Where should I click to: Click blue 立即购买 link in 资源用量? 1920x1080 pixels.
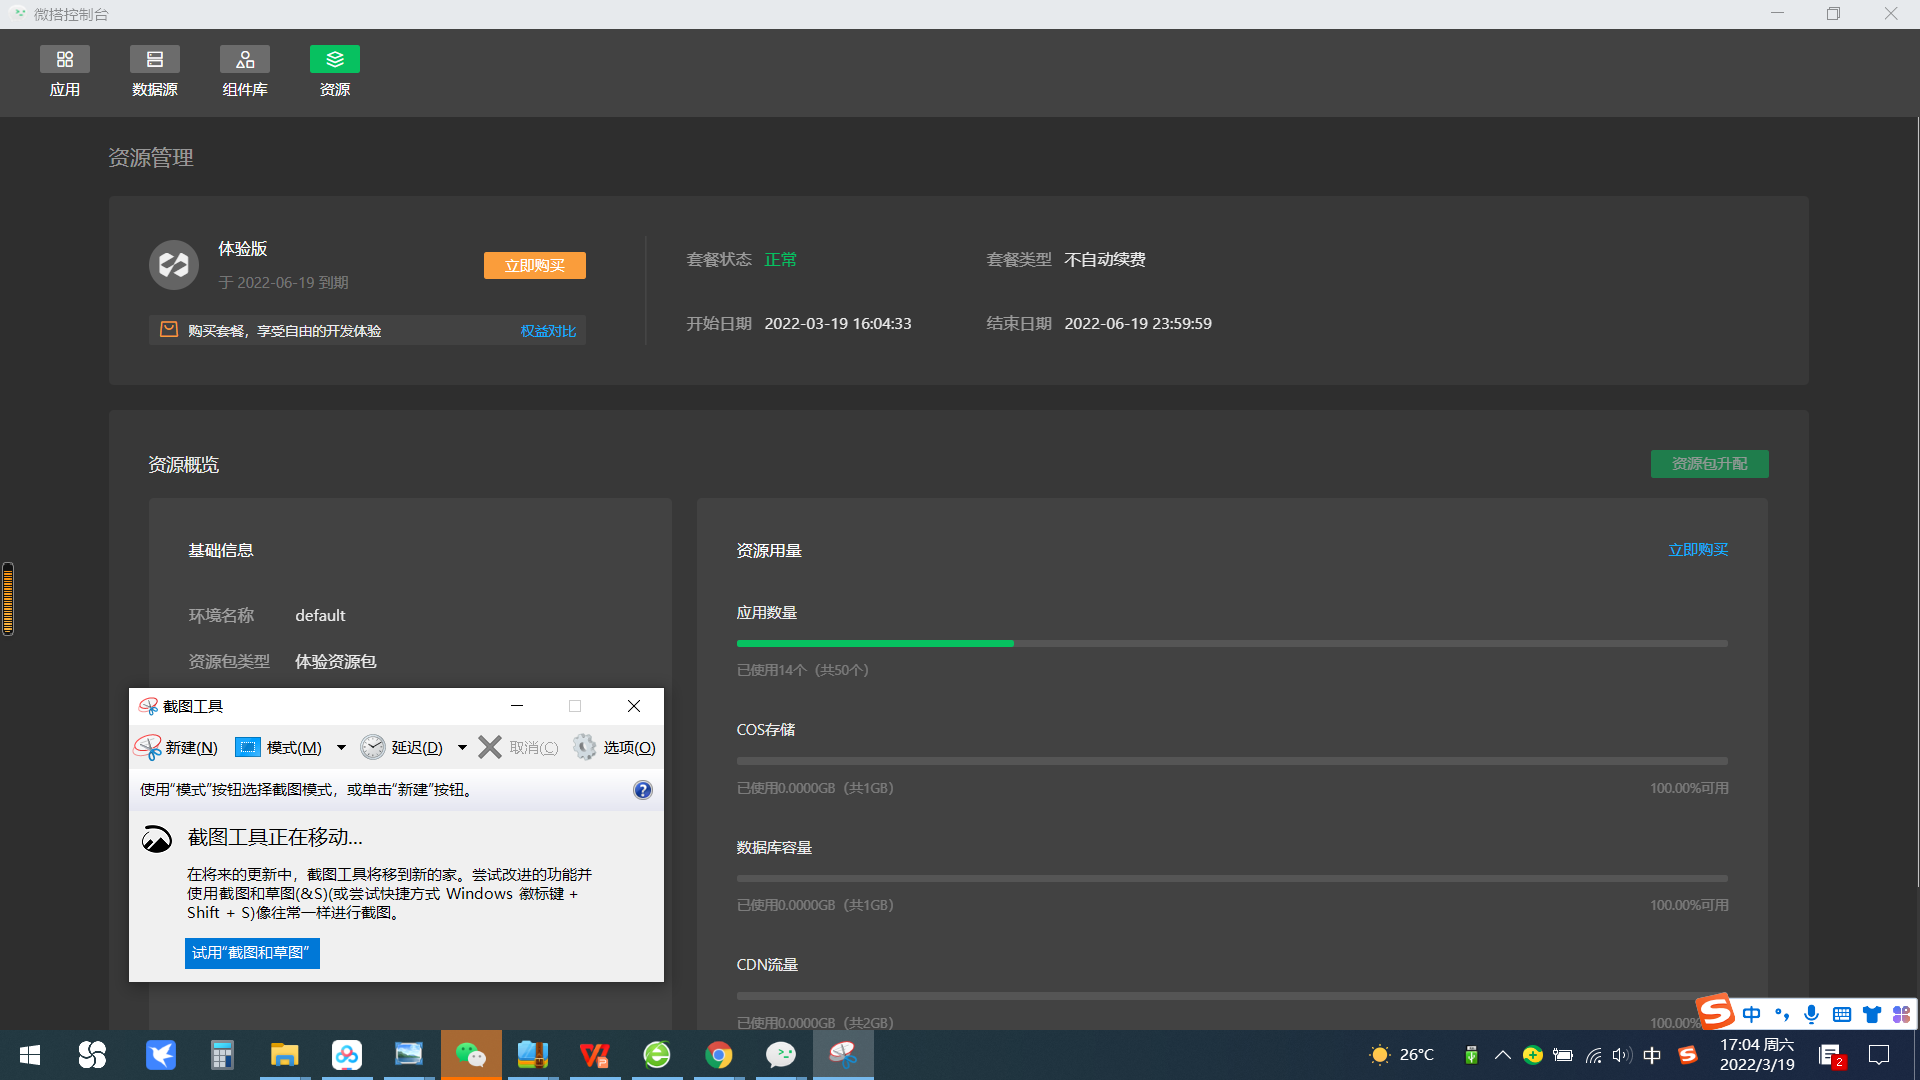(x=1698, y=550)
